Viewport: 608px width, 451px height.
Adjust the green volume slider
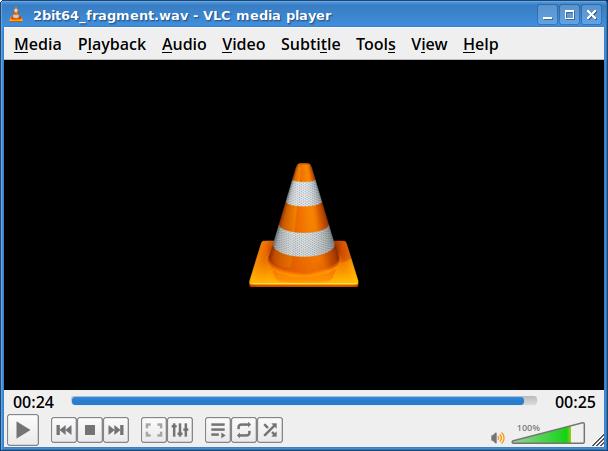[x=548, y=434]
